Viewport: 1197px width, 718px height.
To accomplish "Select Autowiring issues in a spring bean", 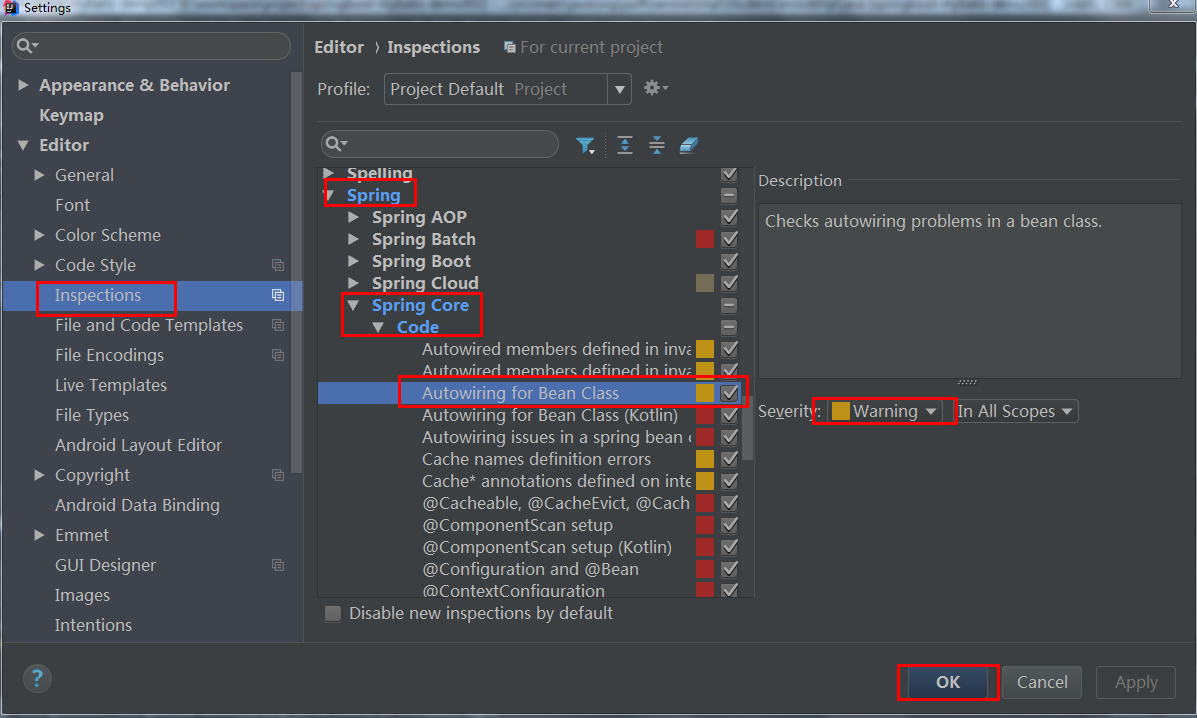I will pos(557,437).
